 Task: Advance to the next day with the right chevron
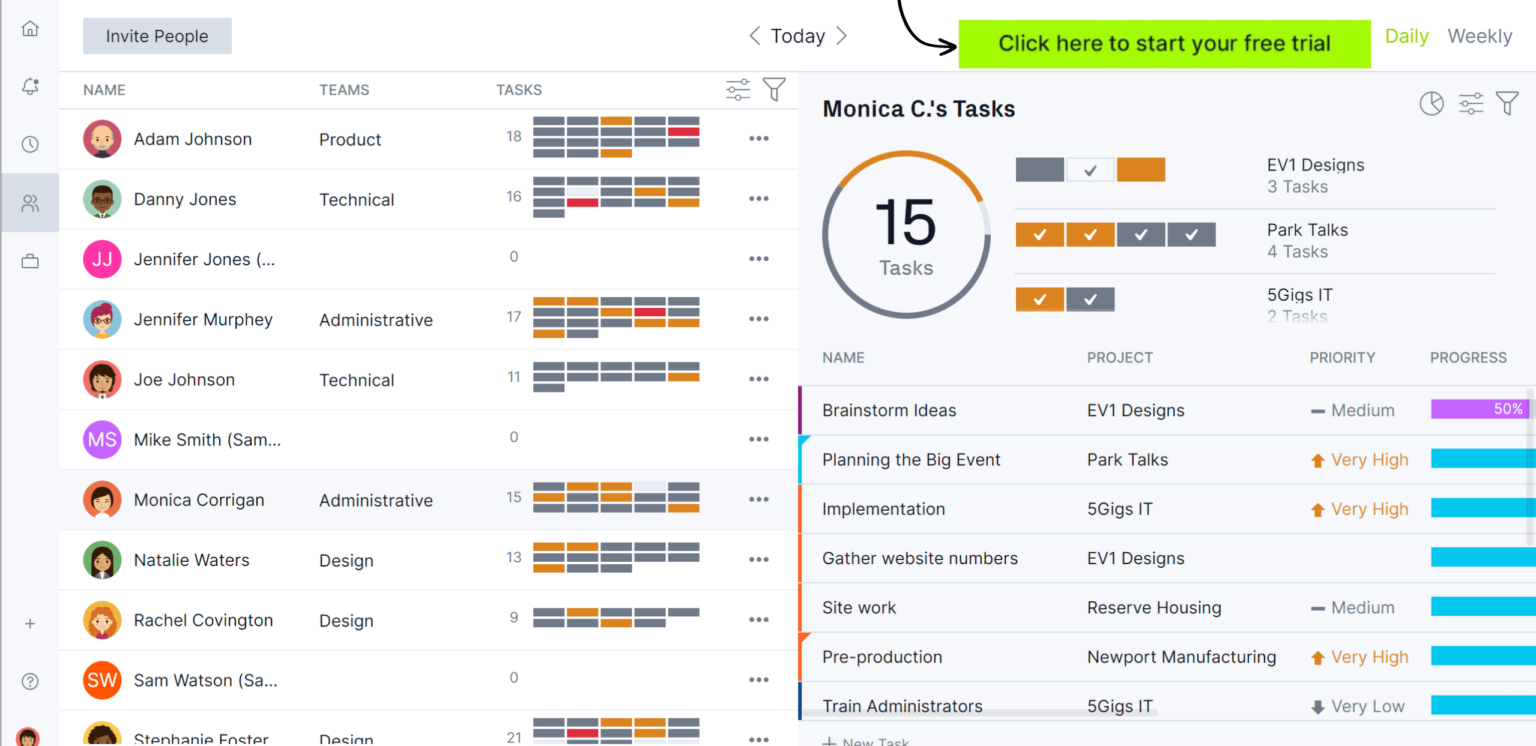click(842, 35)
